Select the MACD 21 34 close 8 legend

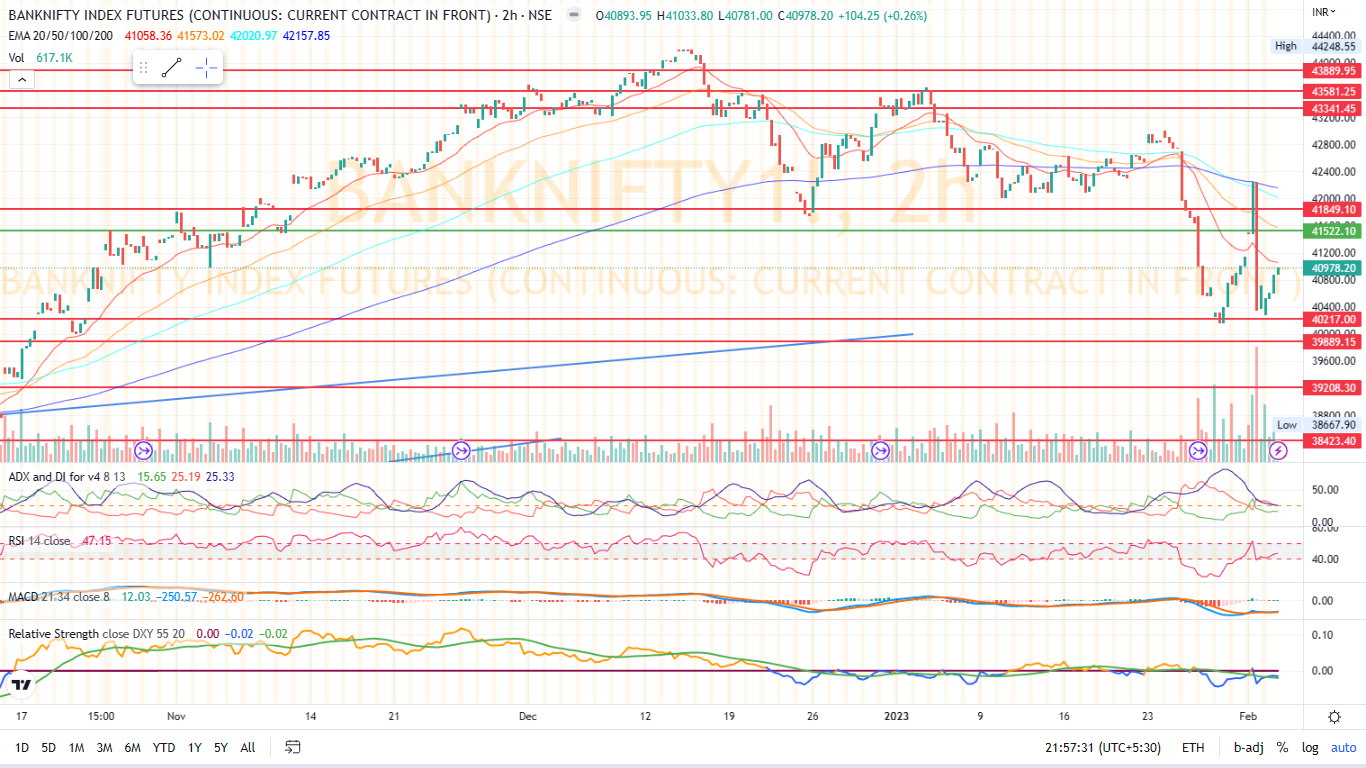(61, 596)
